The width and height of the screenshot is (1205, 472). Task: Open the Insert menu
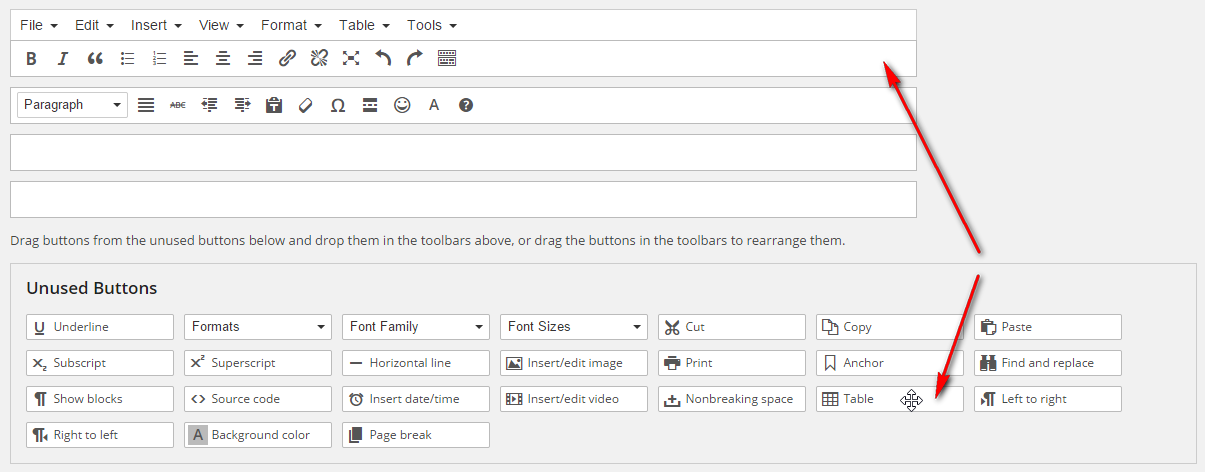156,25
